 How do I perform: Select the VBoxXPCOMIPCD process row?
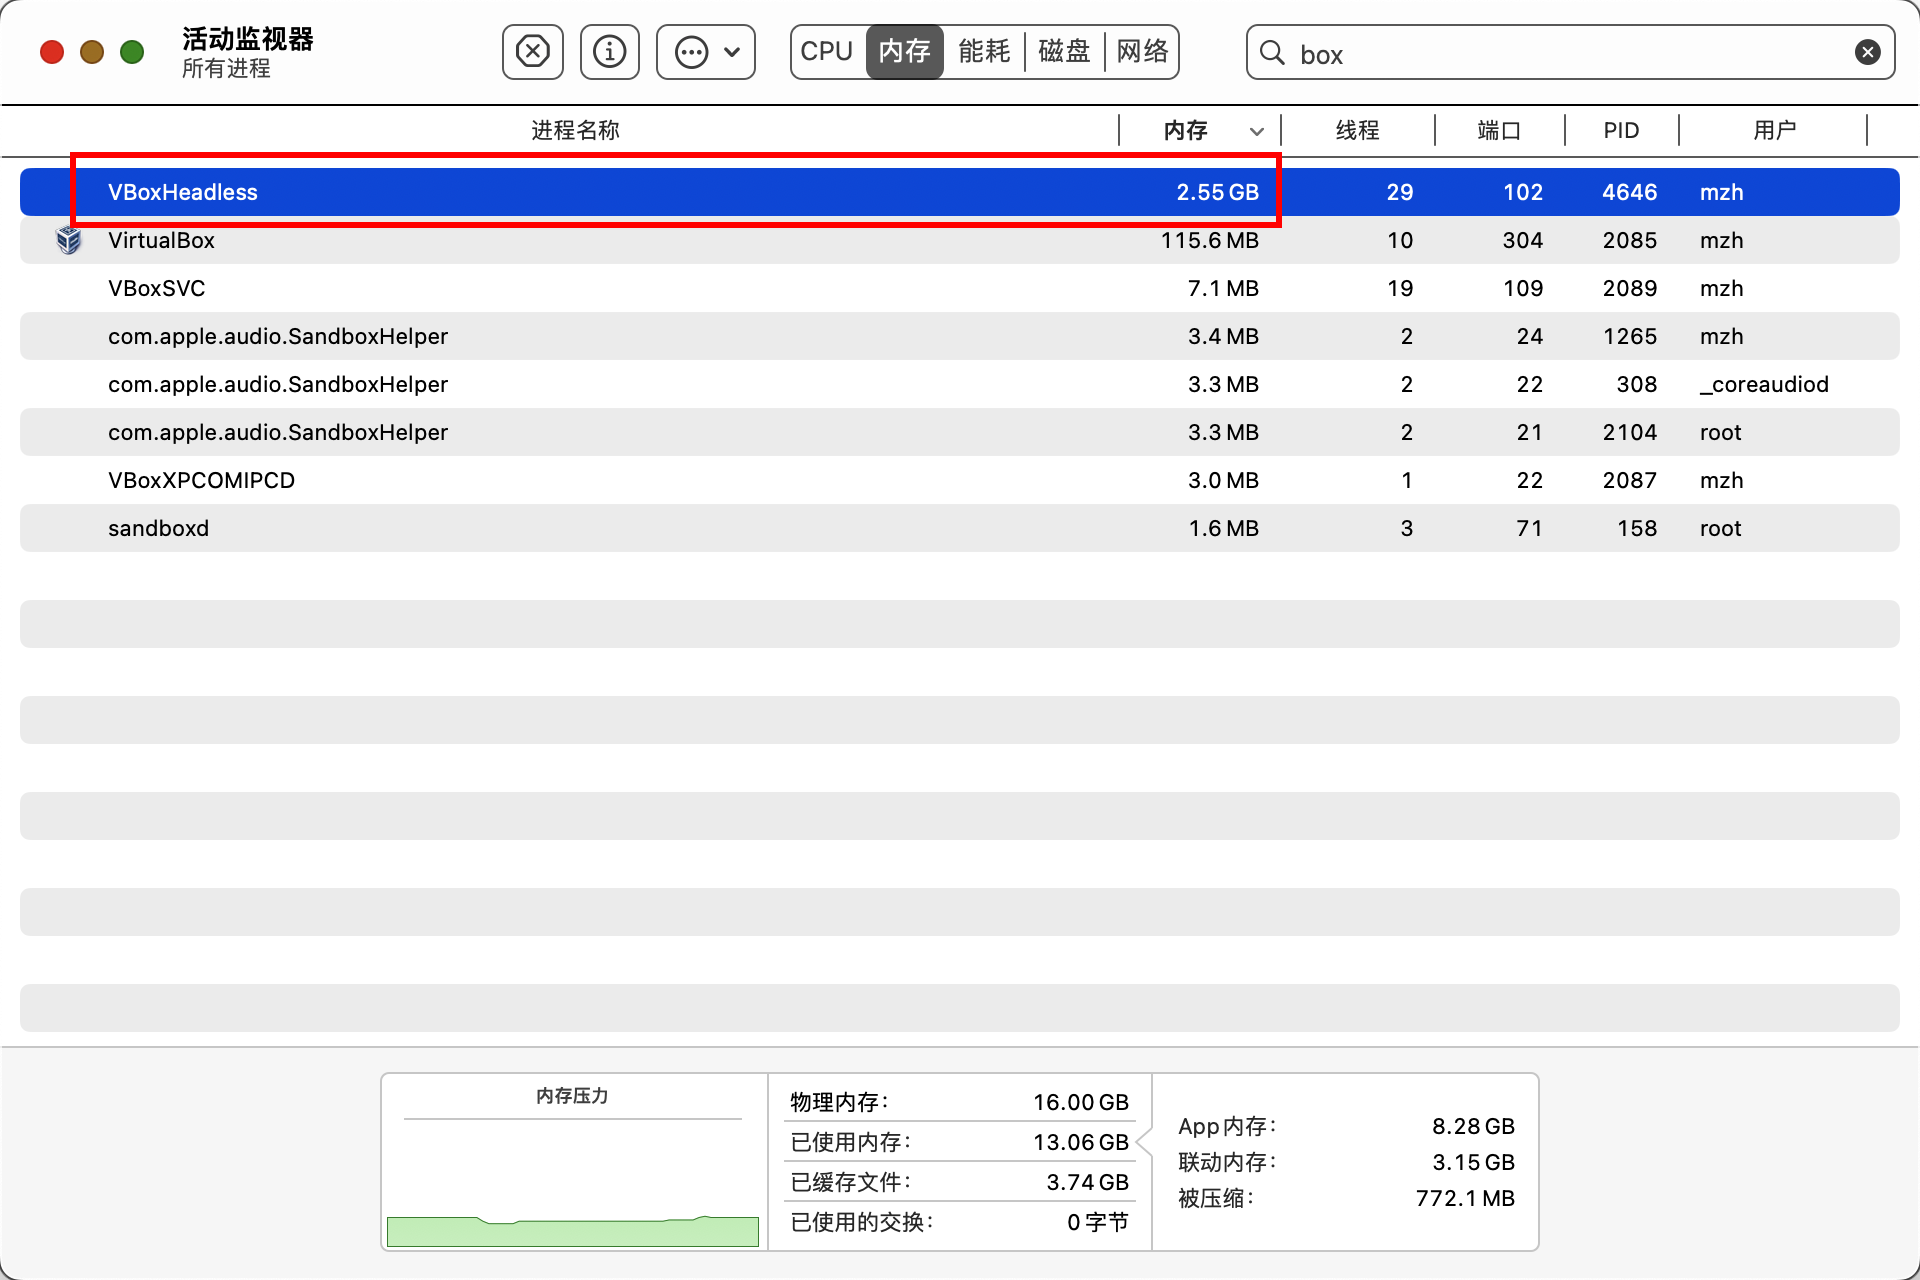coord(960,480)
